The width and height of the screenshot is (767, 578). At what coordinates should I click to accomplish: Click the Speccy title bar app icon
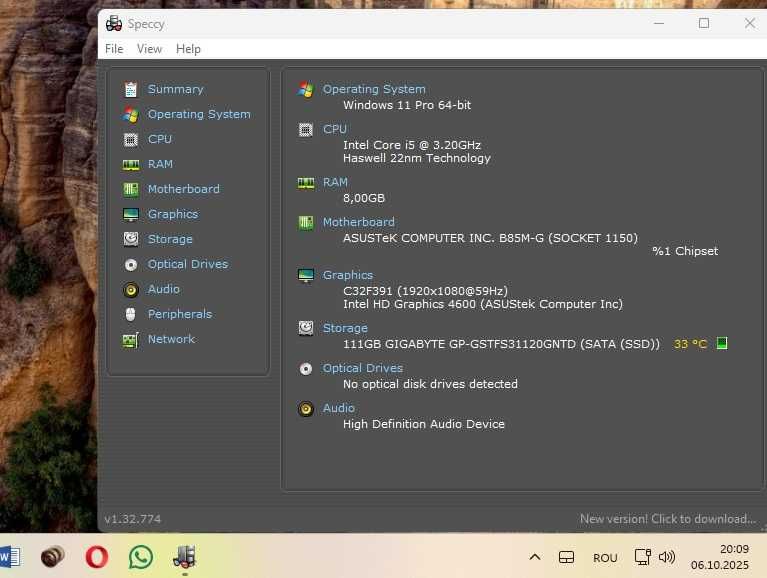[x=114, y=23]
